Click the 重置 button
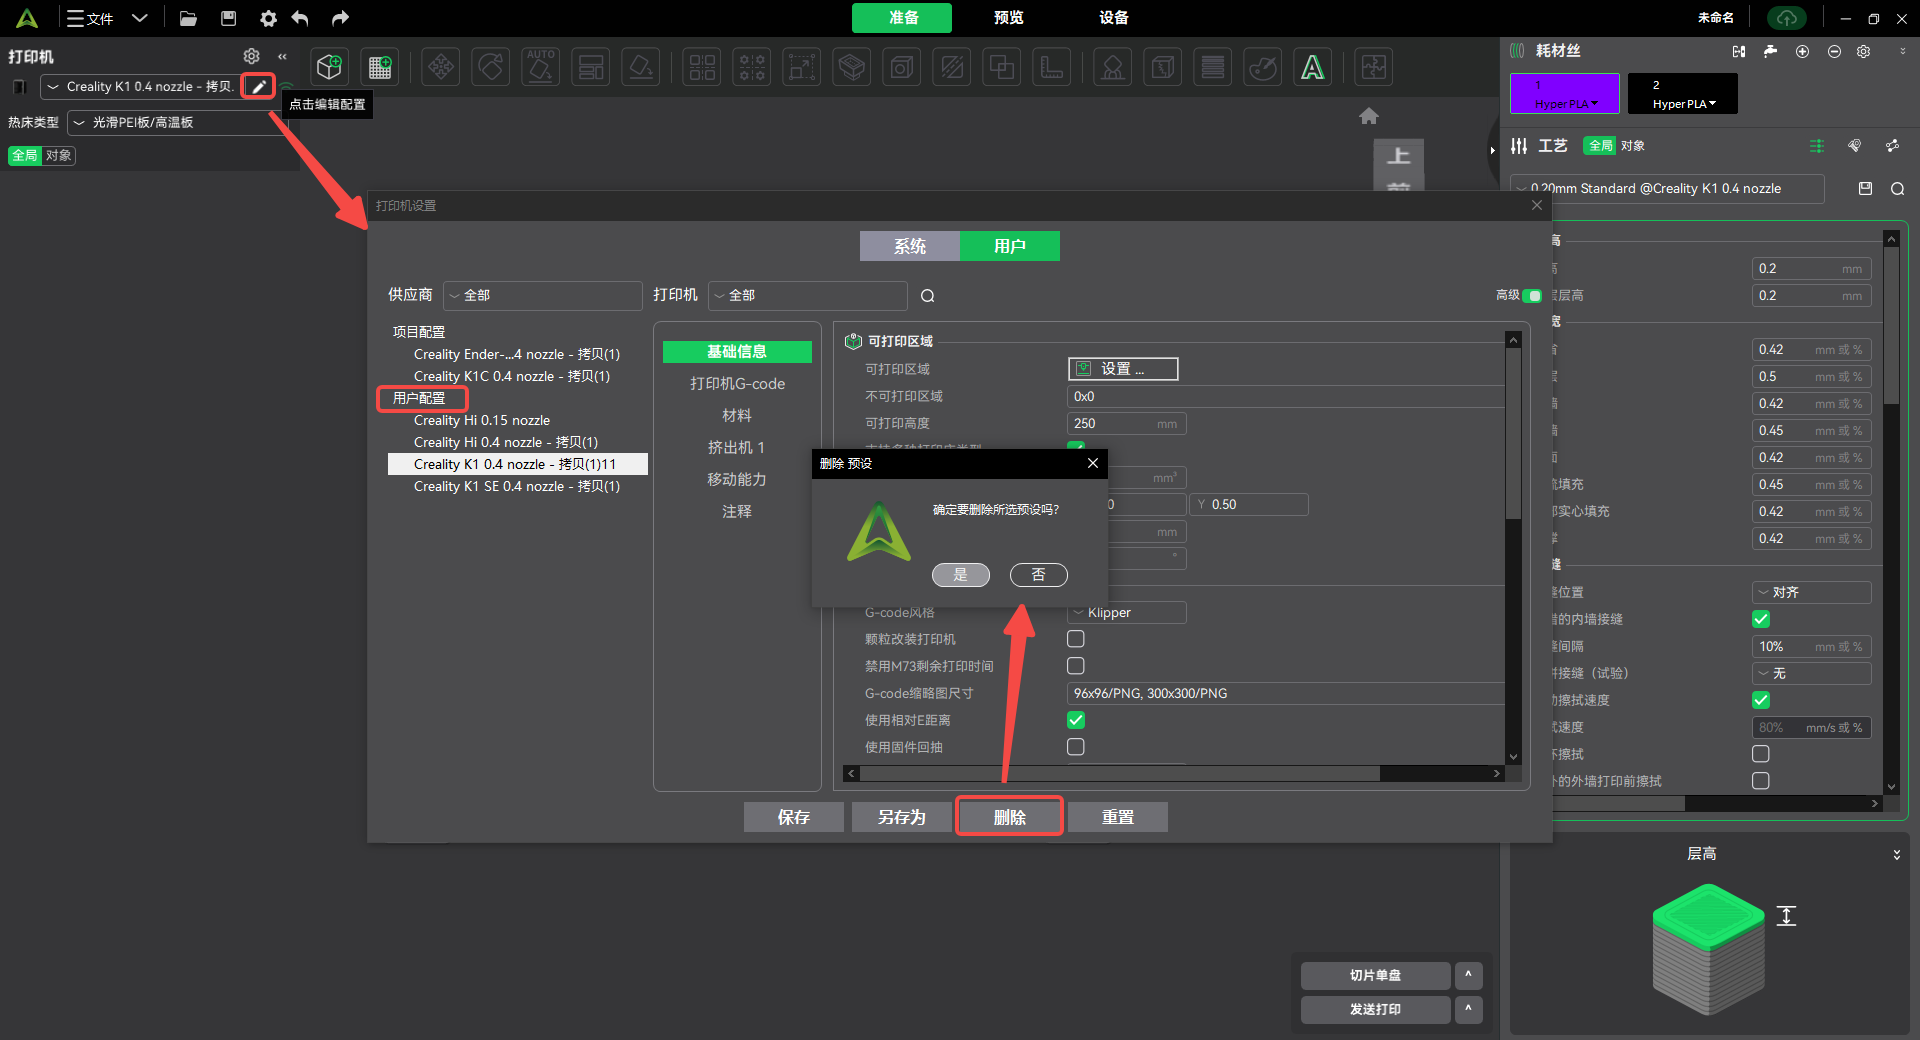1920x1040 pixels. click(x=1118, y=817)
